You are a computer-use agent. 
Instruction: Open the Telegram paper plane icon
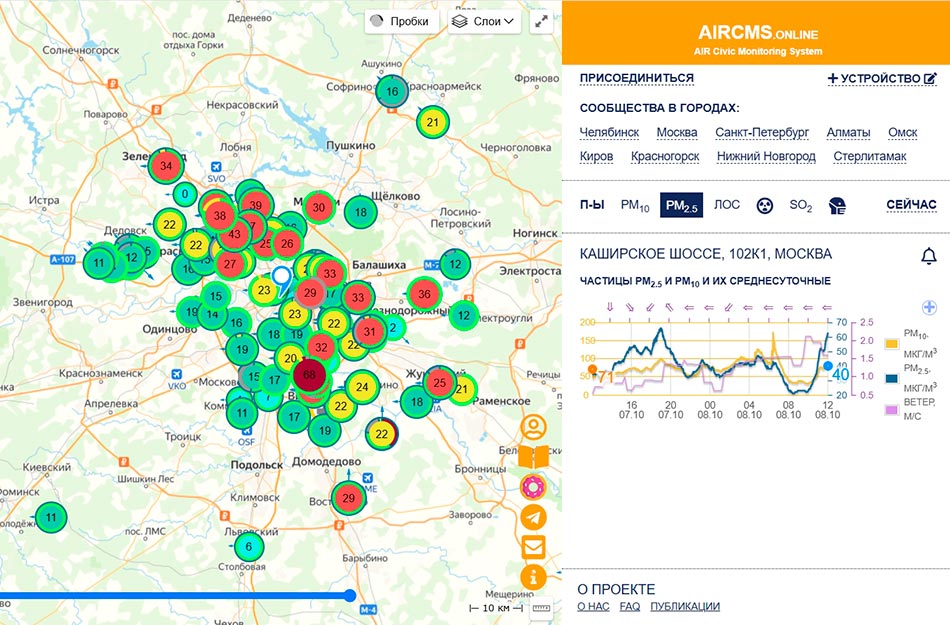pos(535,517)
